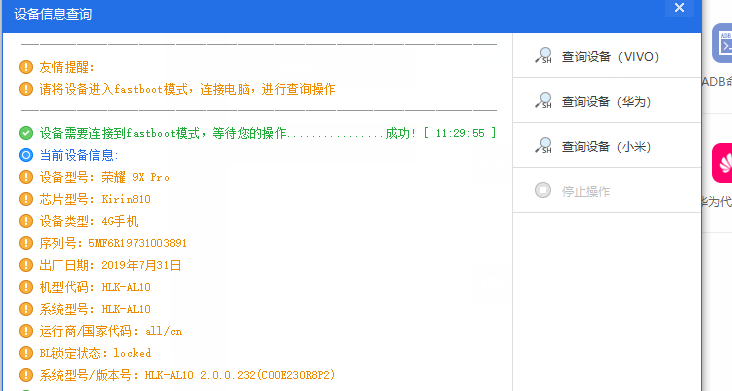Click the blue 当前设备信息 circle icon
Image resolution: width=732 pixels, height=391 pixels.
coord(26,155)
